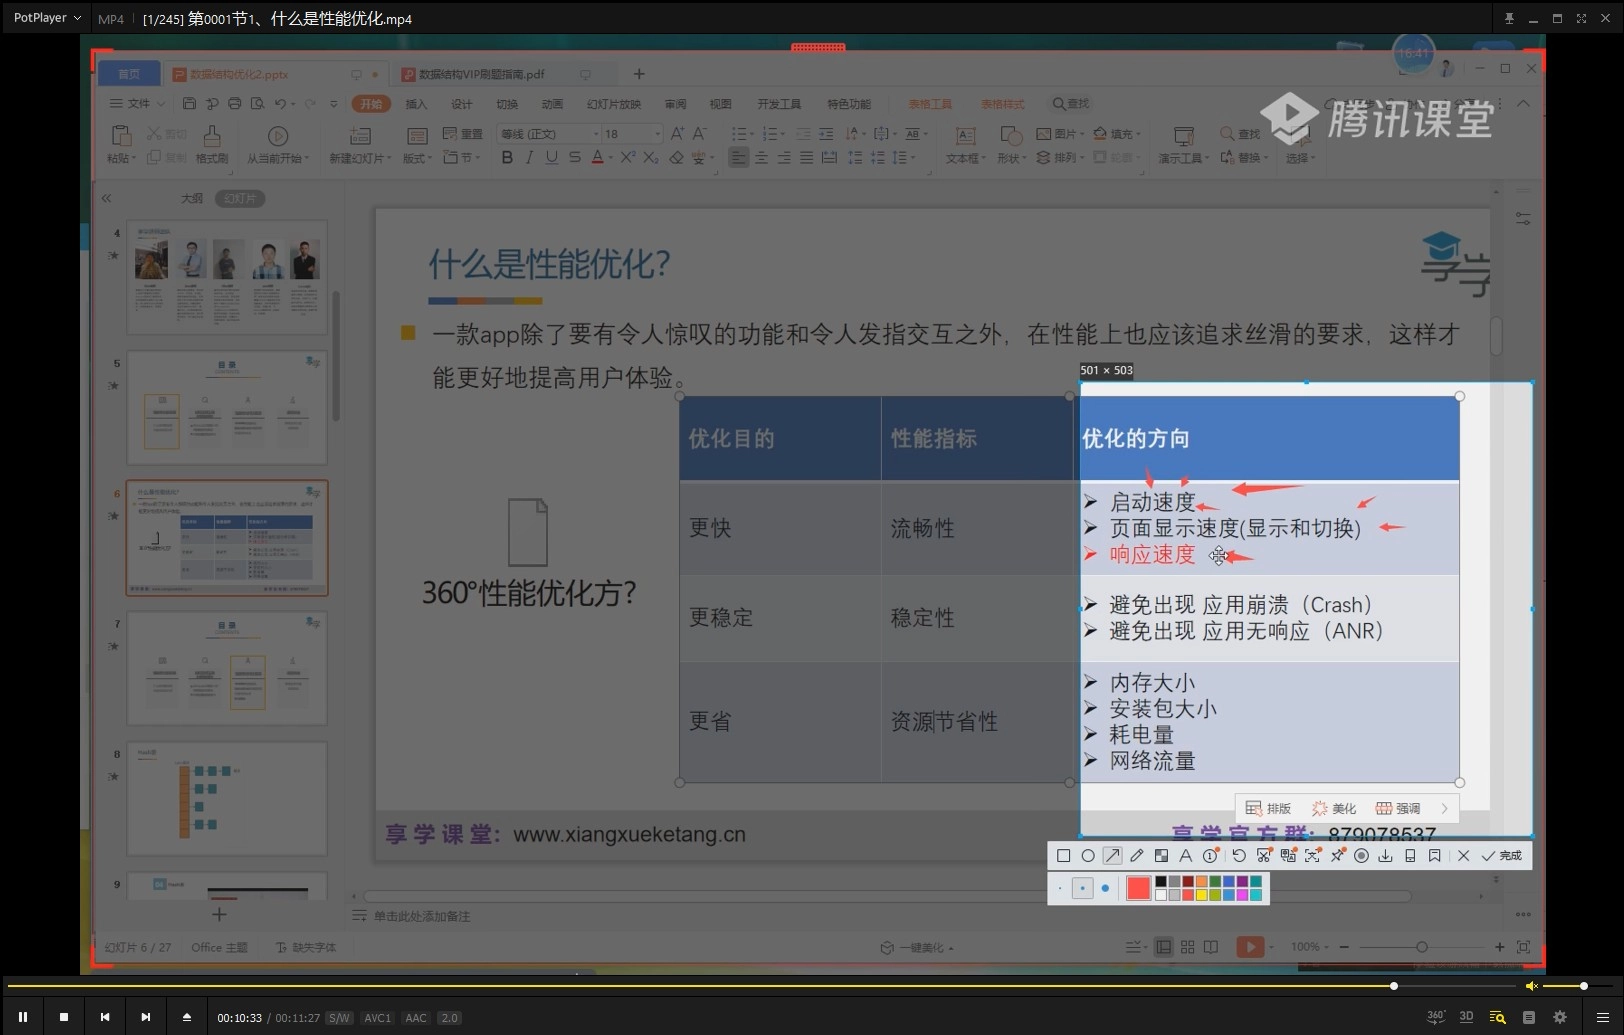Select the medium brush size dot
The width and height of the screenshot is (1624, 1035).
[x=1083, y=887]
